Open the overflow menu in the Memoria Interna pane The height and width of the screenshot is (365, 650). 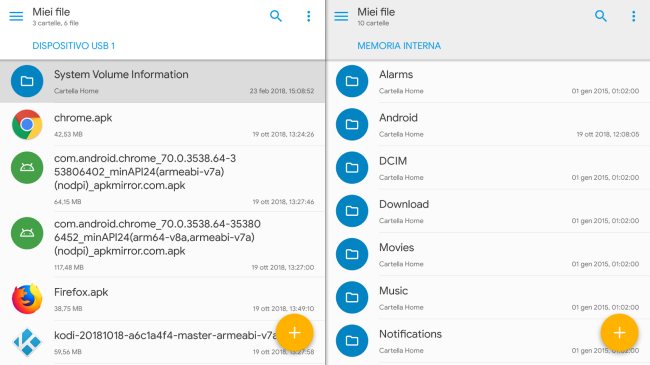[633, 16]
